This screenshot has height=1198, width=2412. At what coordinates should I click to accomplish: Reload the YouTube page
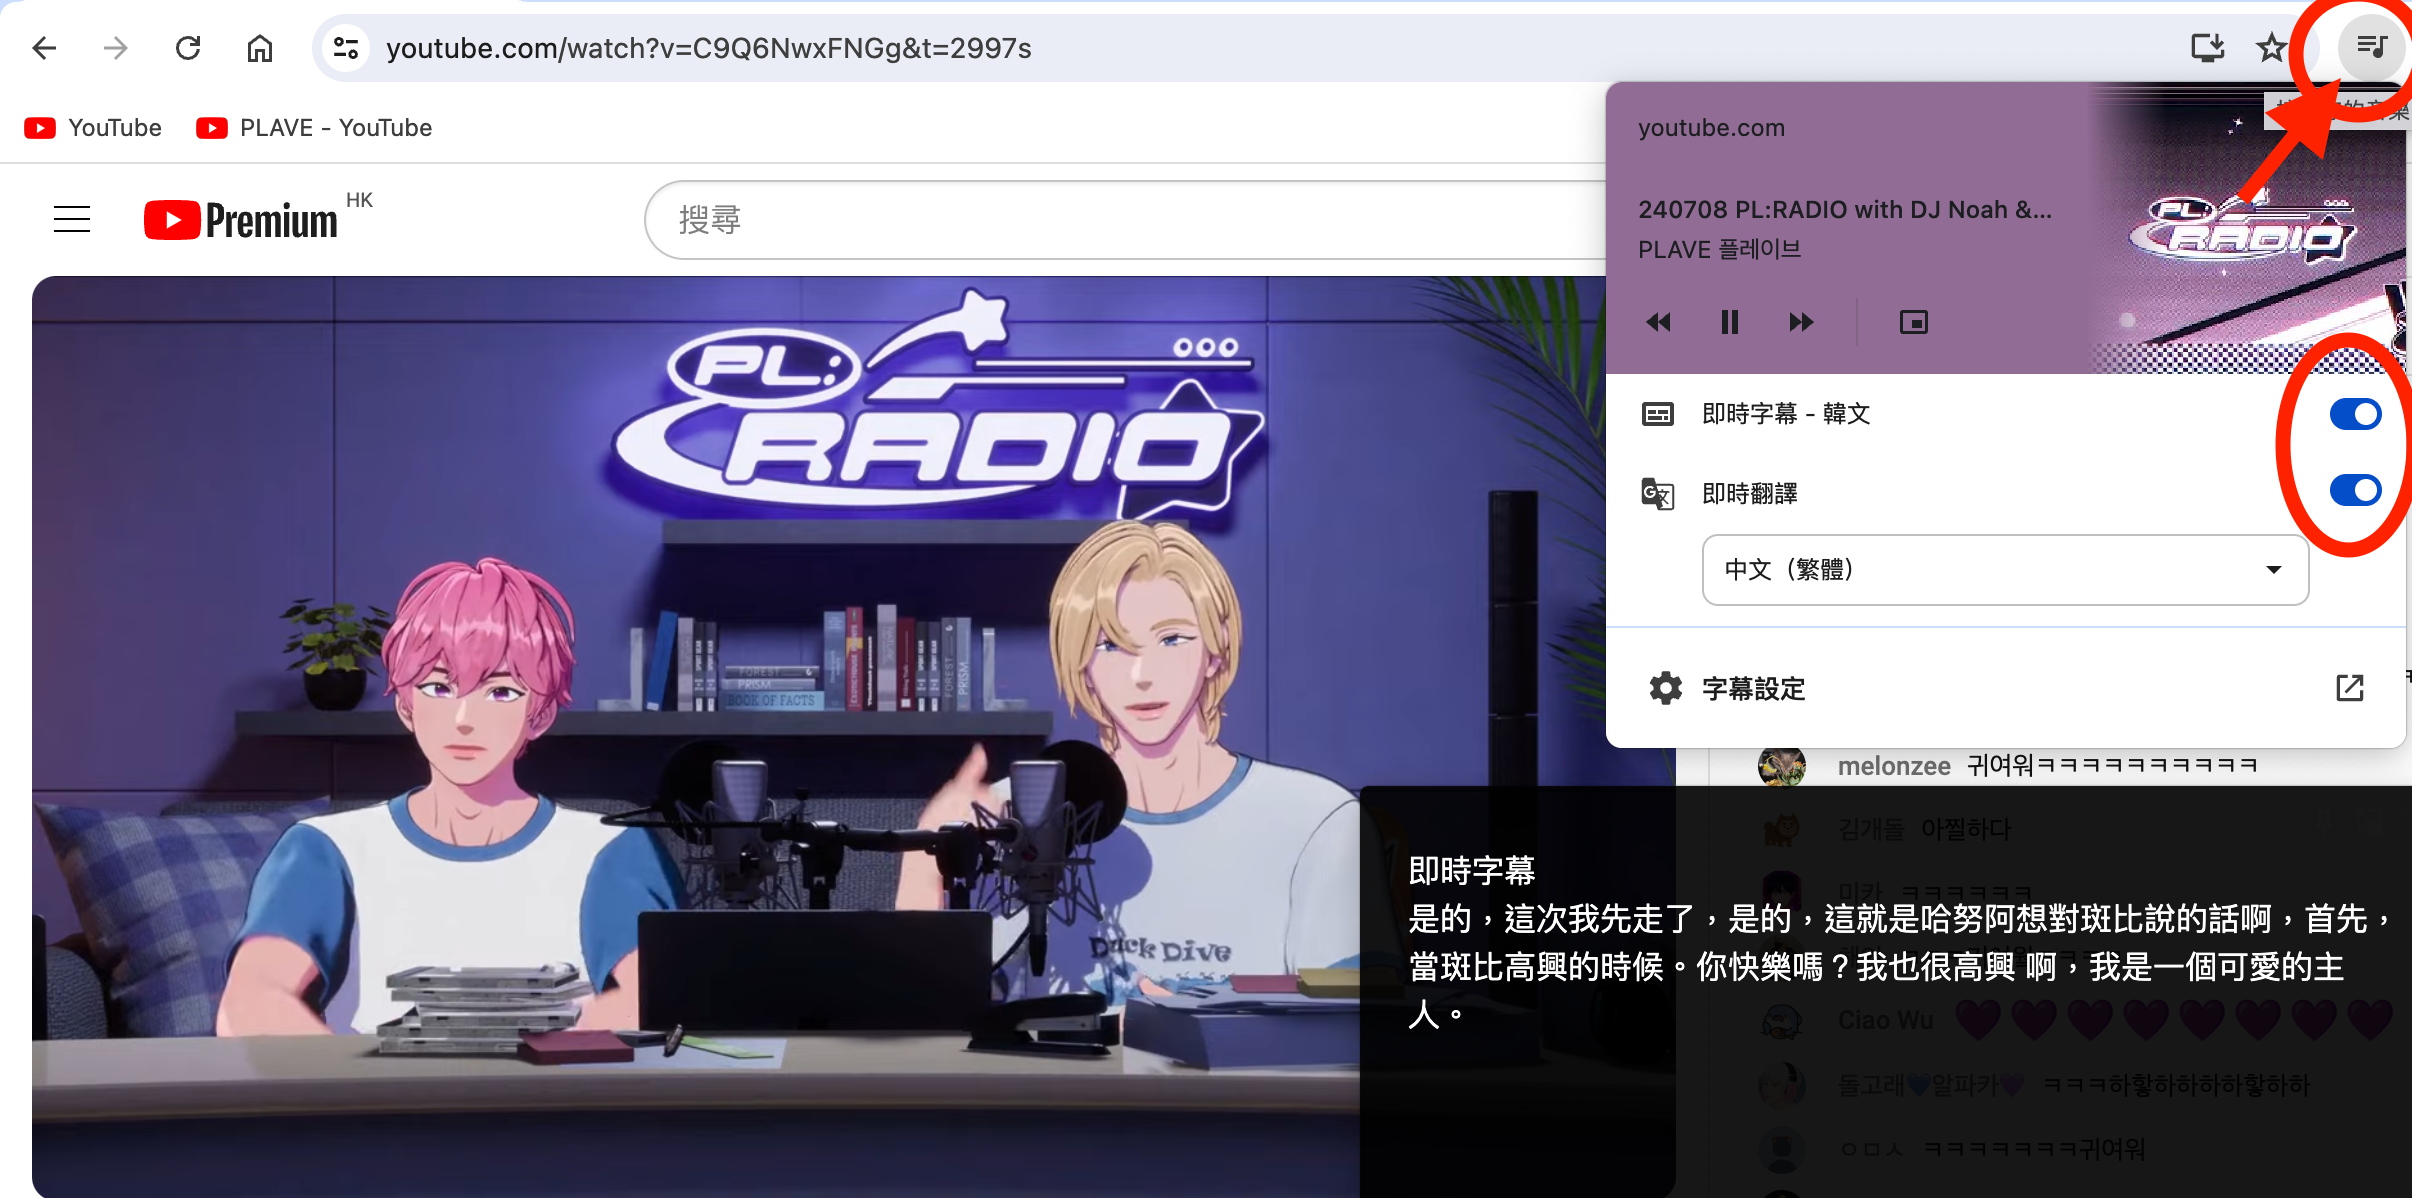pos(188,48)
